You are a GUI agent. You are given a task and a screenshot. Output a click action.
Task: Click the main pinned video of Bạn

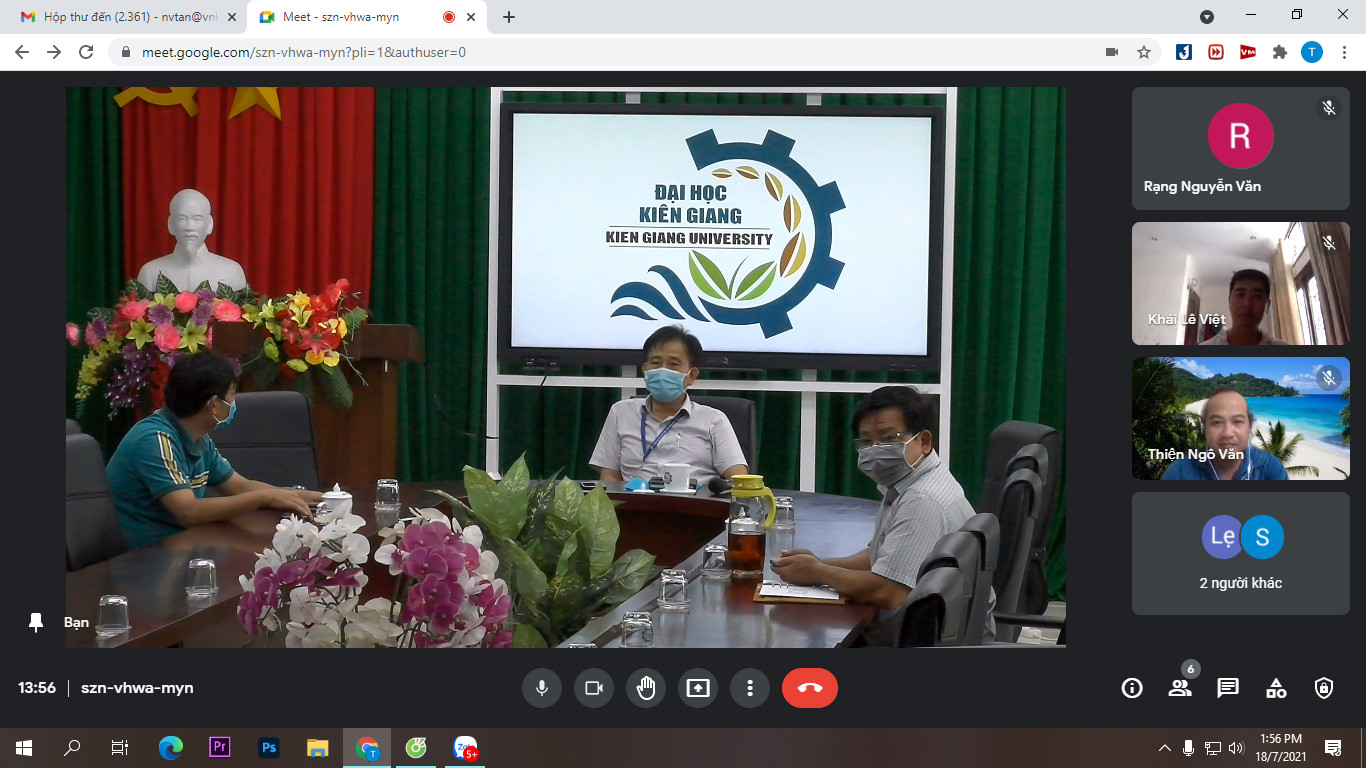(566, 367)
